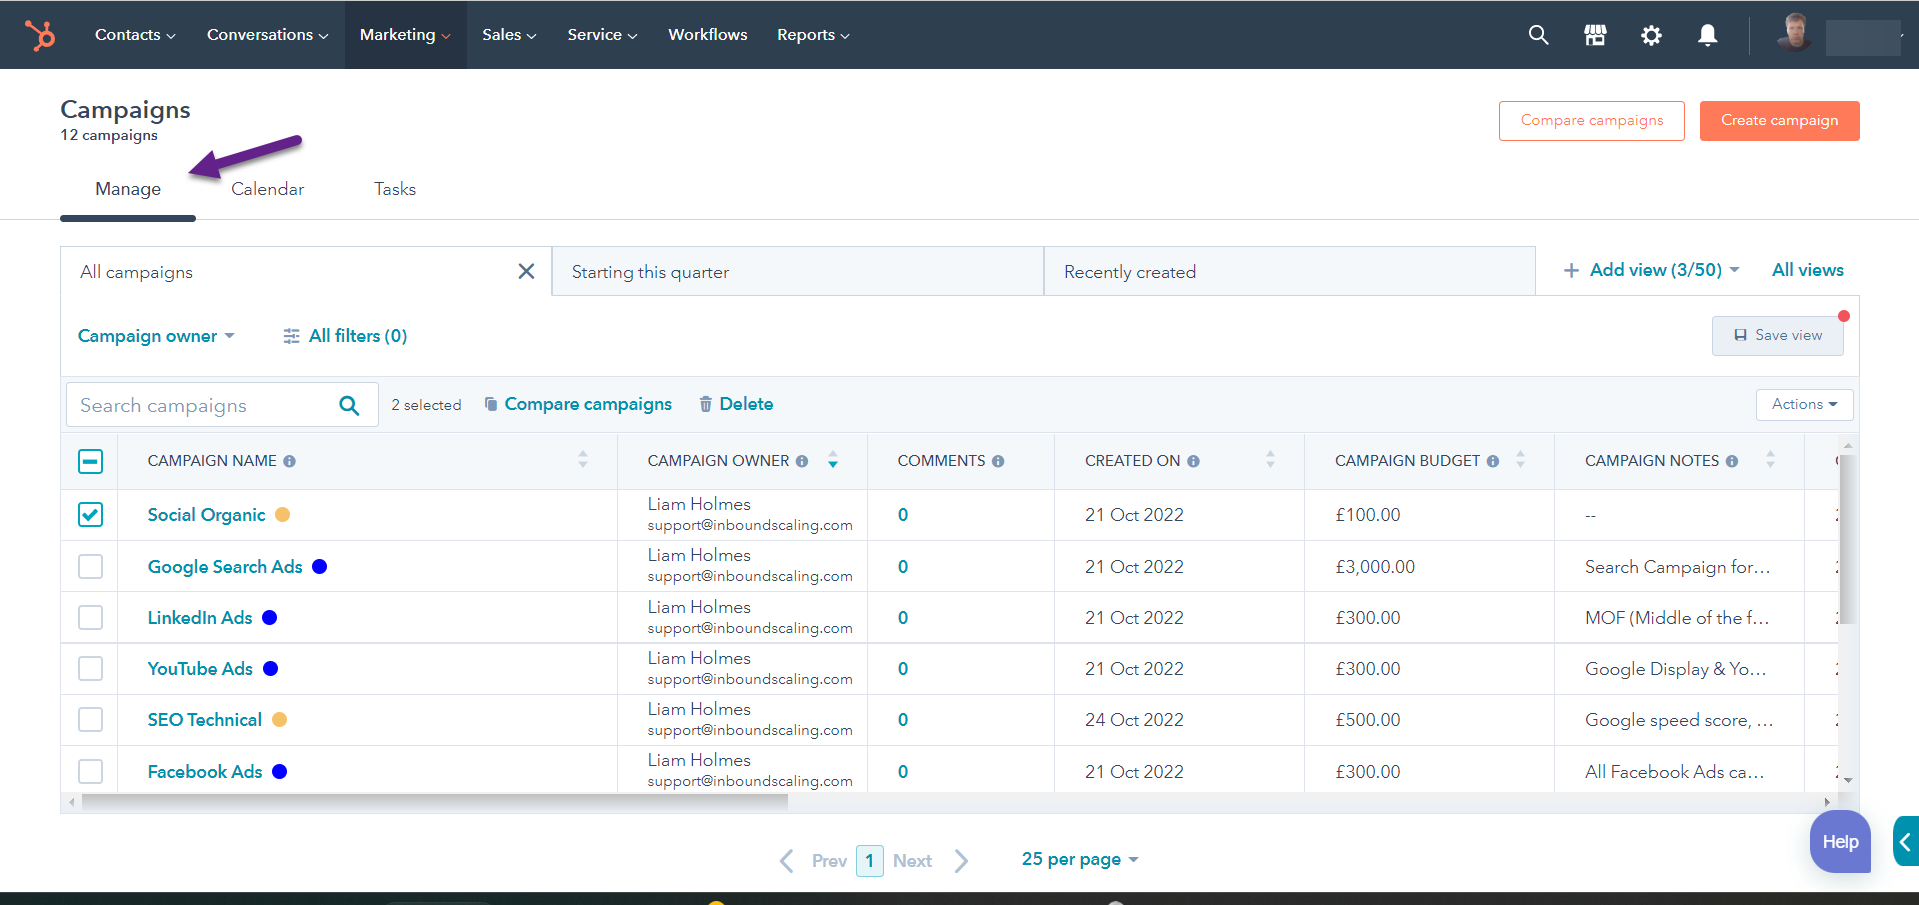
Task: Open the user profile avatar
Action: click(1794, 33)
